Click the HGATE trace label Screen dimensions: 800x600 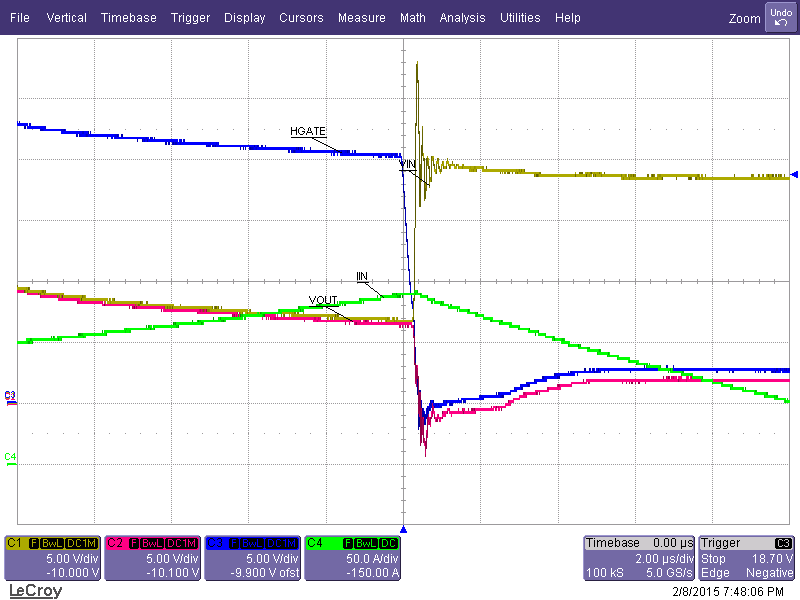click(x=308, y=131)
